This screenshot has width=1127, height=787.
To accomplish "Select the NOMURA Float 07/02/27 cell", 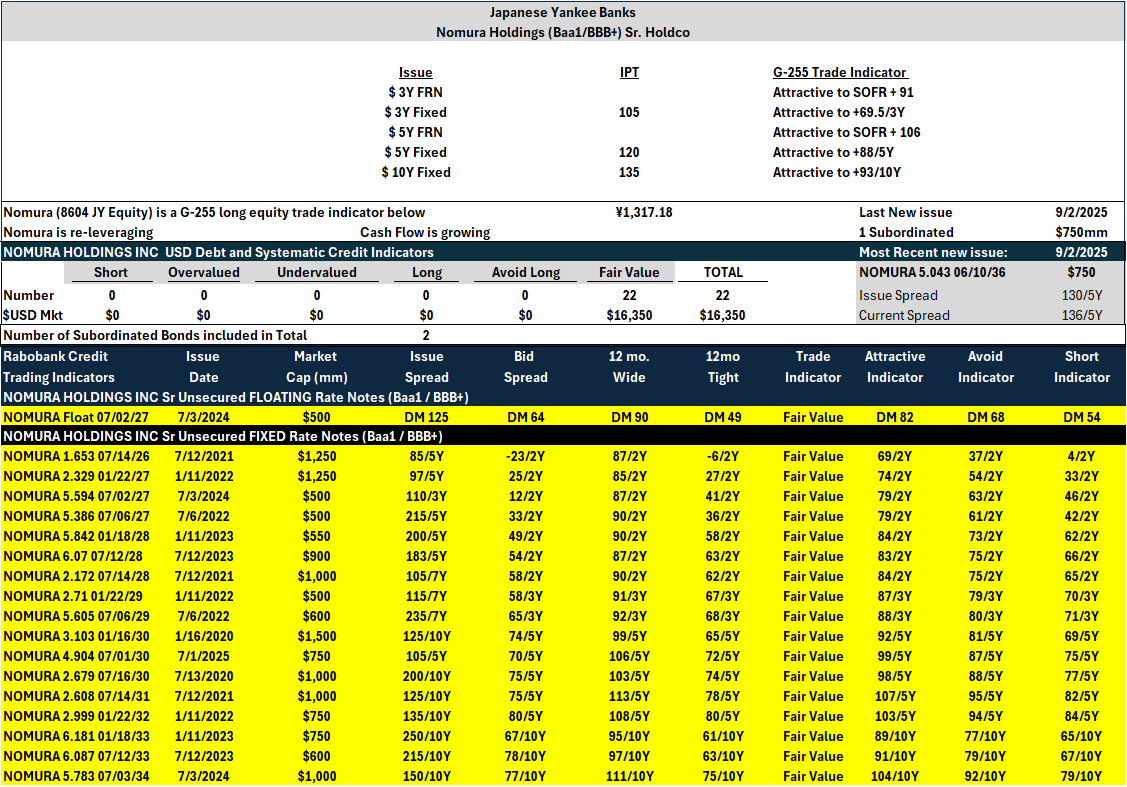I will 75,417.
